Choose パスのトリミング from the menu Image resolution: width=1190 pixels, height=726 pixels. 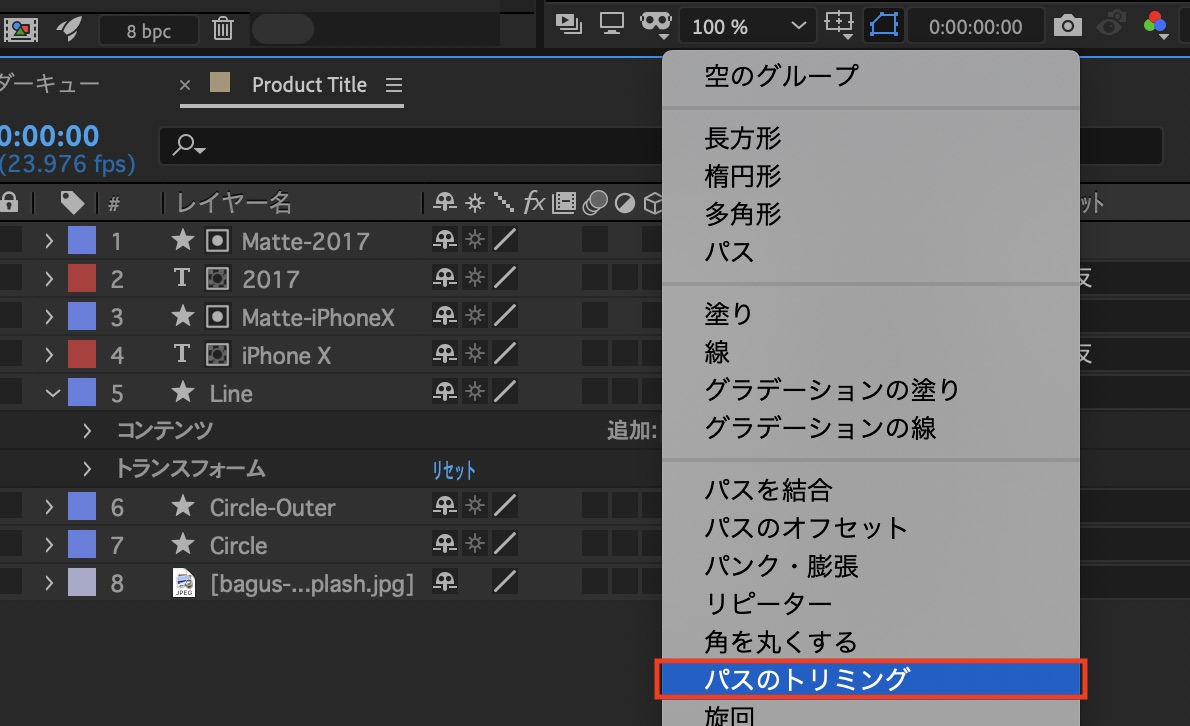pyautogui.click(x=870, y=680)
